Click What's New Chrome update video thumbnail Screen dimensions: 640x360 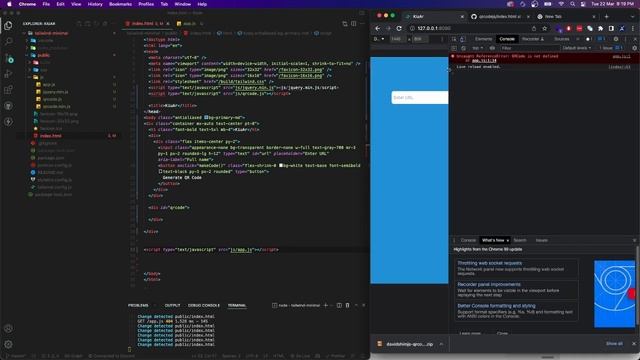tap(615, 294)
